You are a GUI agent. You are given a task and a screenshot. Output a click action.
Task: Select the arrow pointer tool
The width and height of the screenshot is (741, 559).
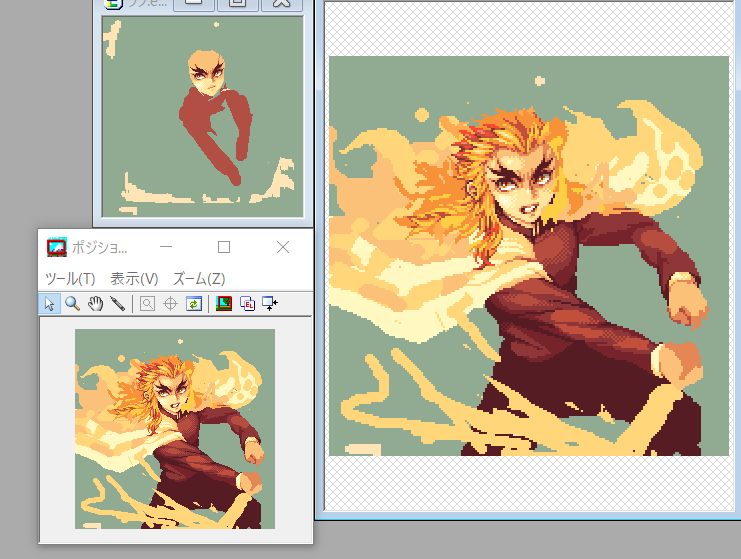(49, 303)
